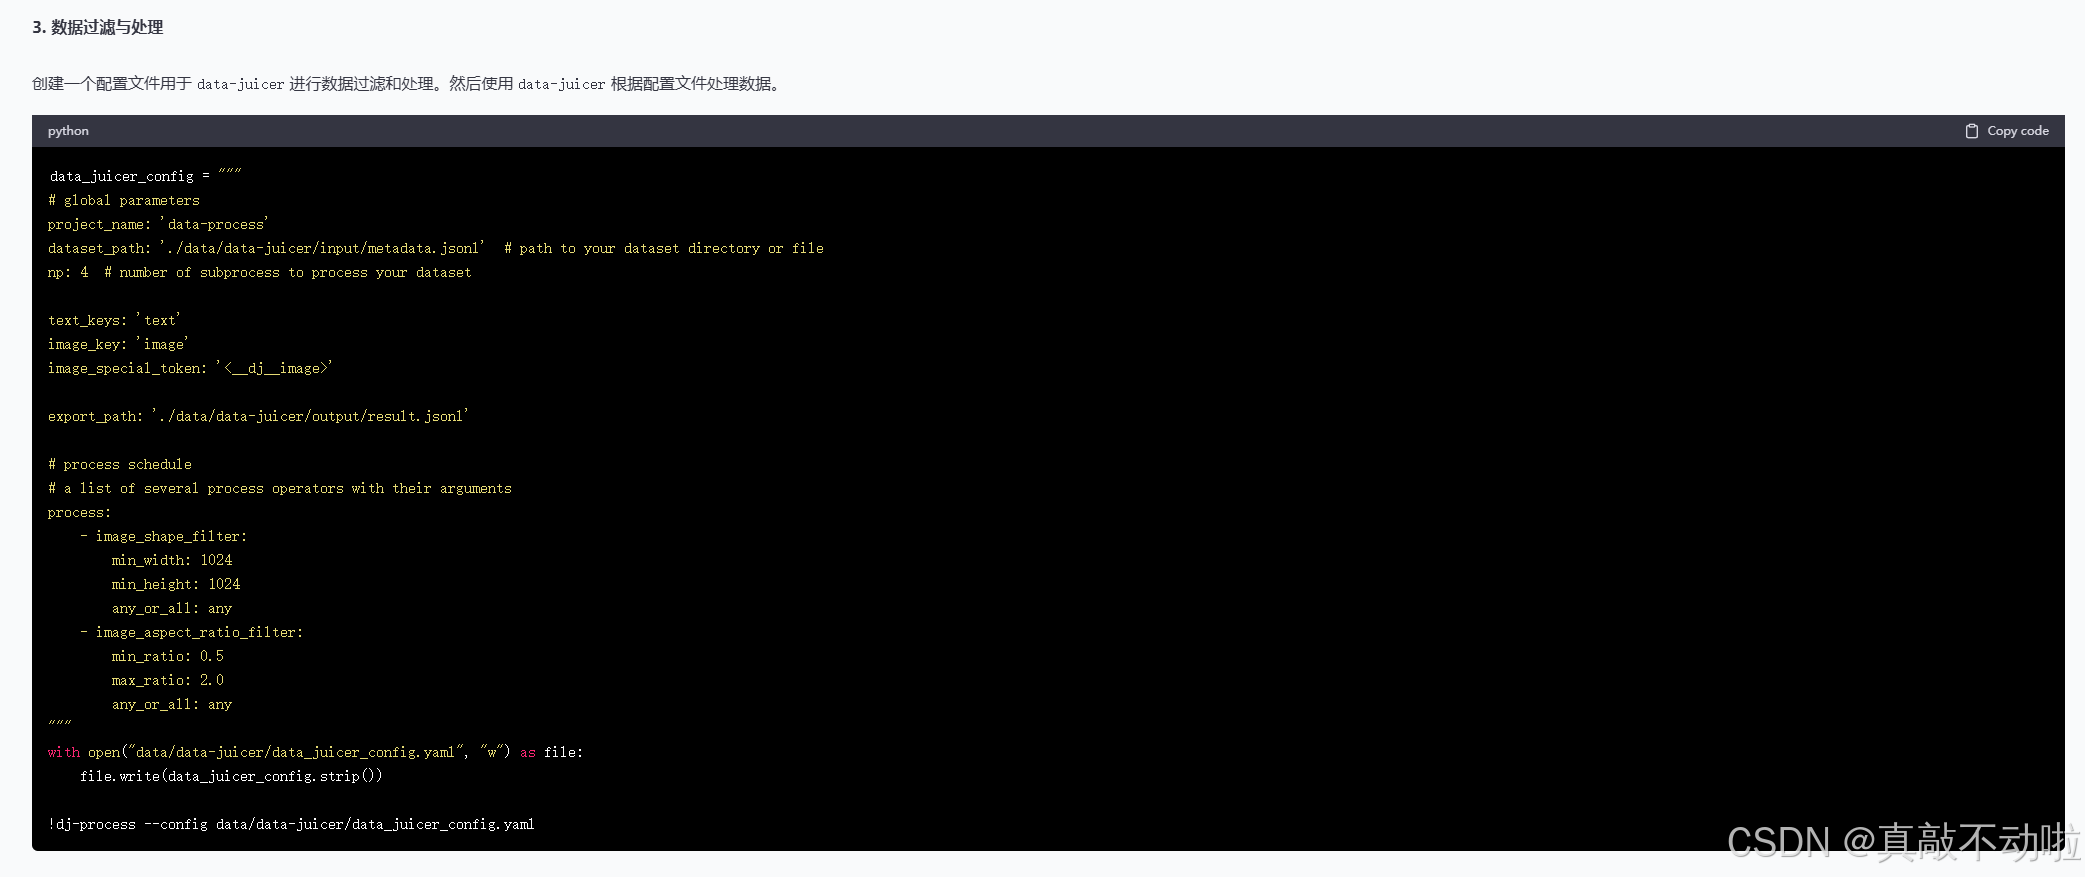Click the 'min_width: 1024' line

[172, 560]
